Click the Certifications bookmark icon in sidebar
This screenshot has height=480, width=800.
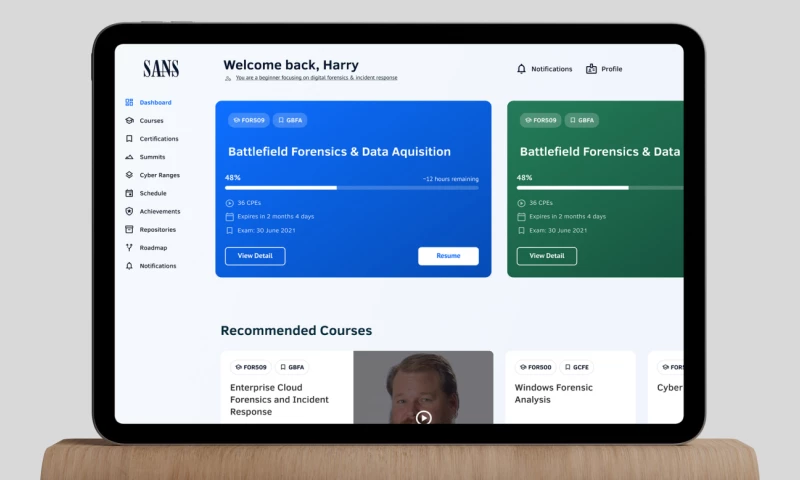129,139
